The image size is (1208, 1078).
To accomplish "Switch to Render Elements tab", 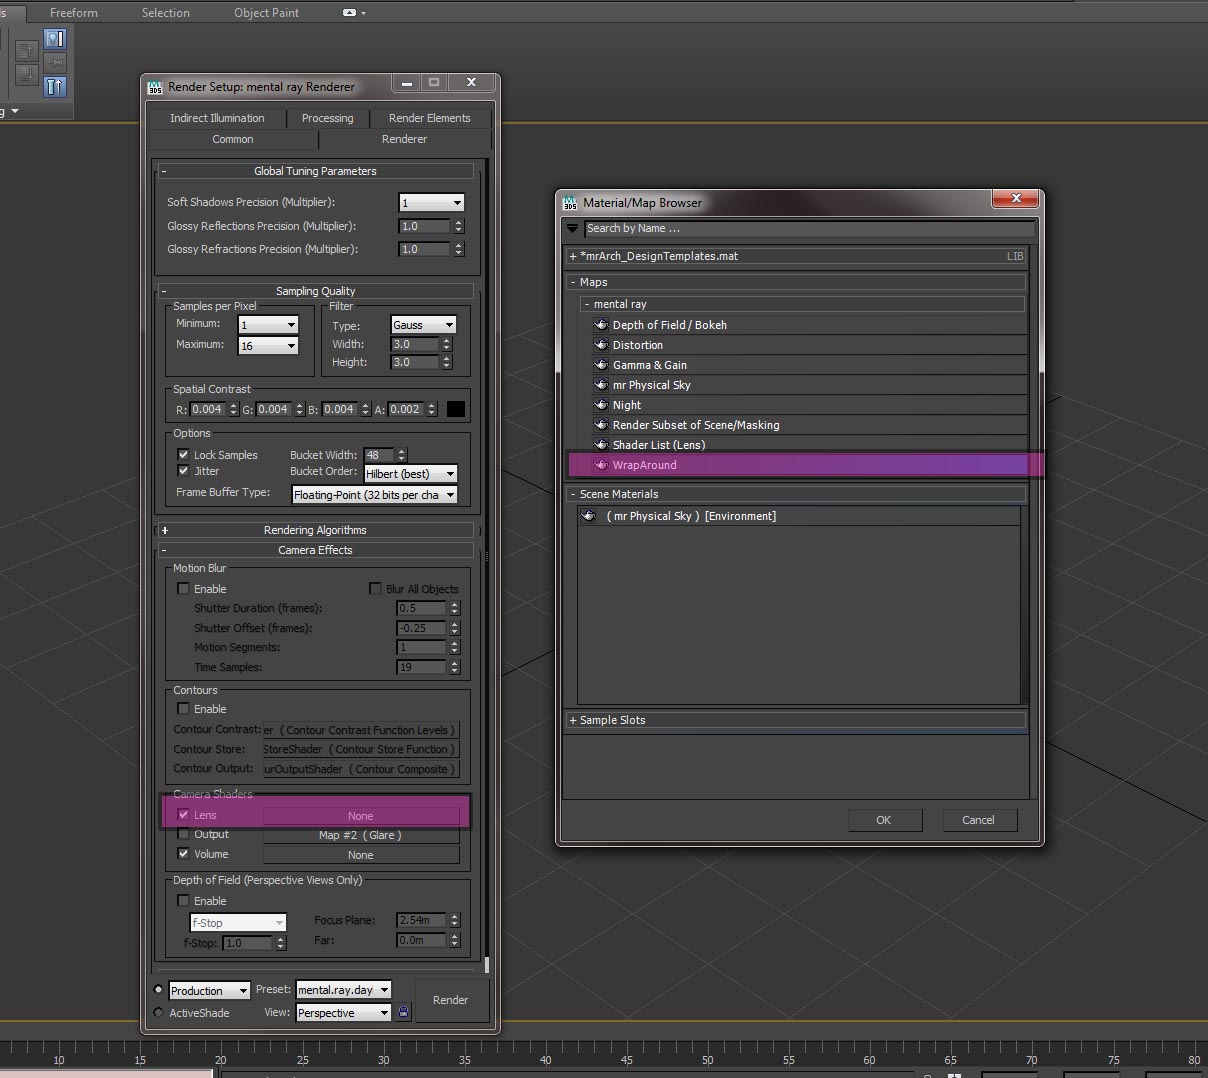I will coord(429,118).
